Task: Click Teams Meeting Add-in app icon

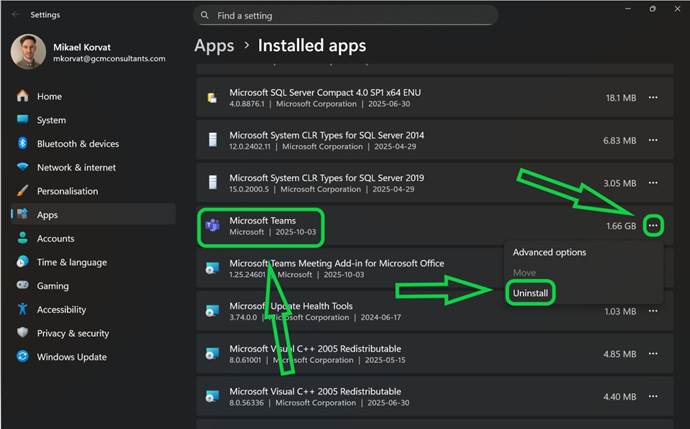Action: point(213,268)
